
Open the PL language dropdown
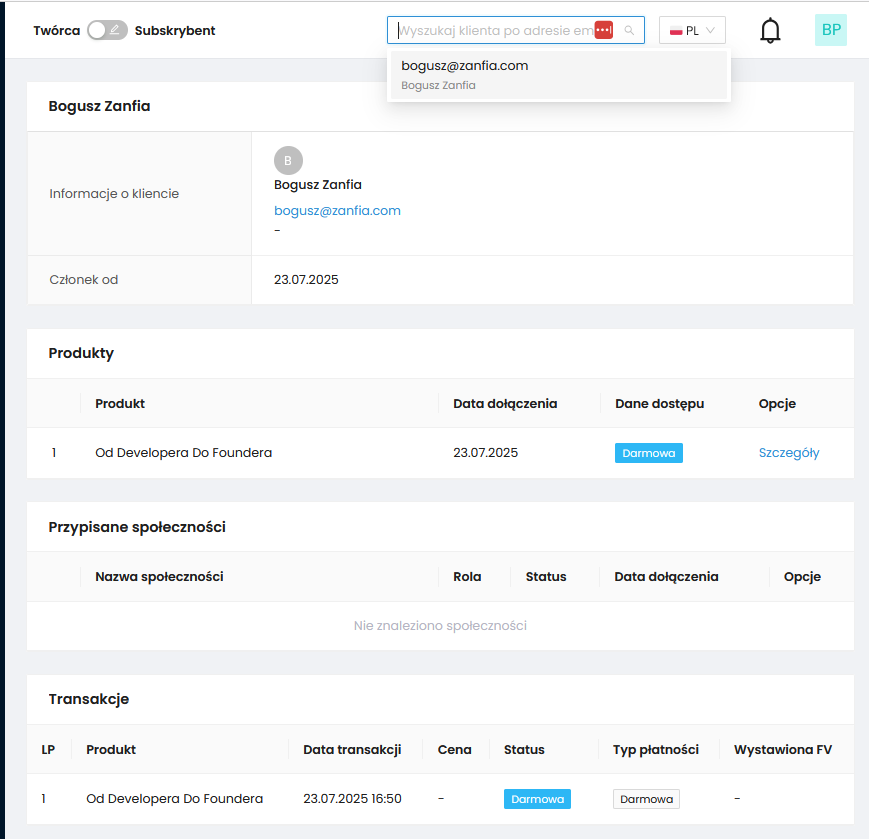[x=692, y=31]
